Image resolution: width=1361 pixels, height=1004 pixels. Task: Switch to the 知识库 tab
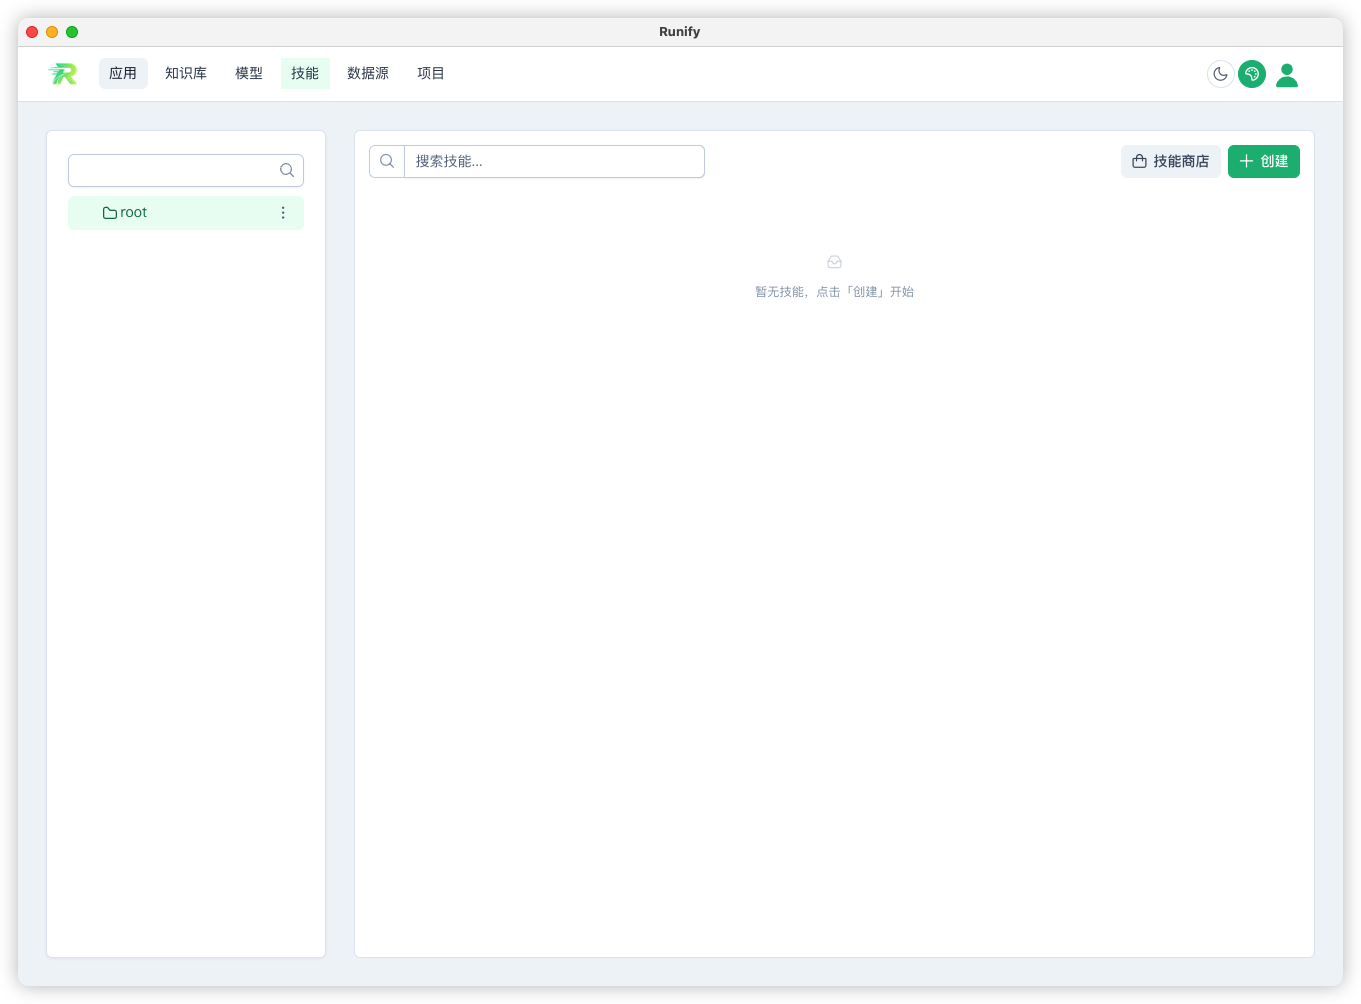point(186,73)
